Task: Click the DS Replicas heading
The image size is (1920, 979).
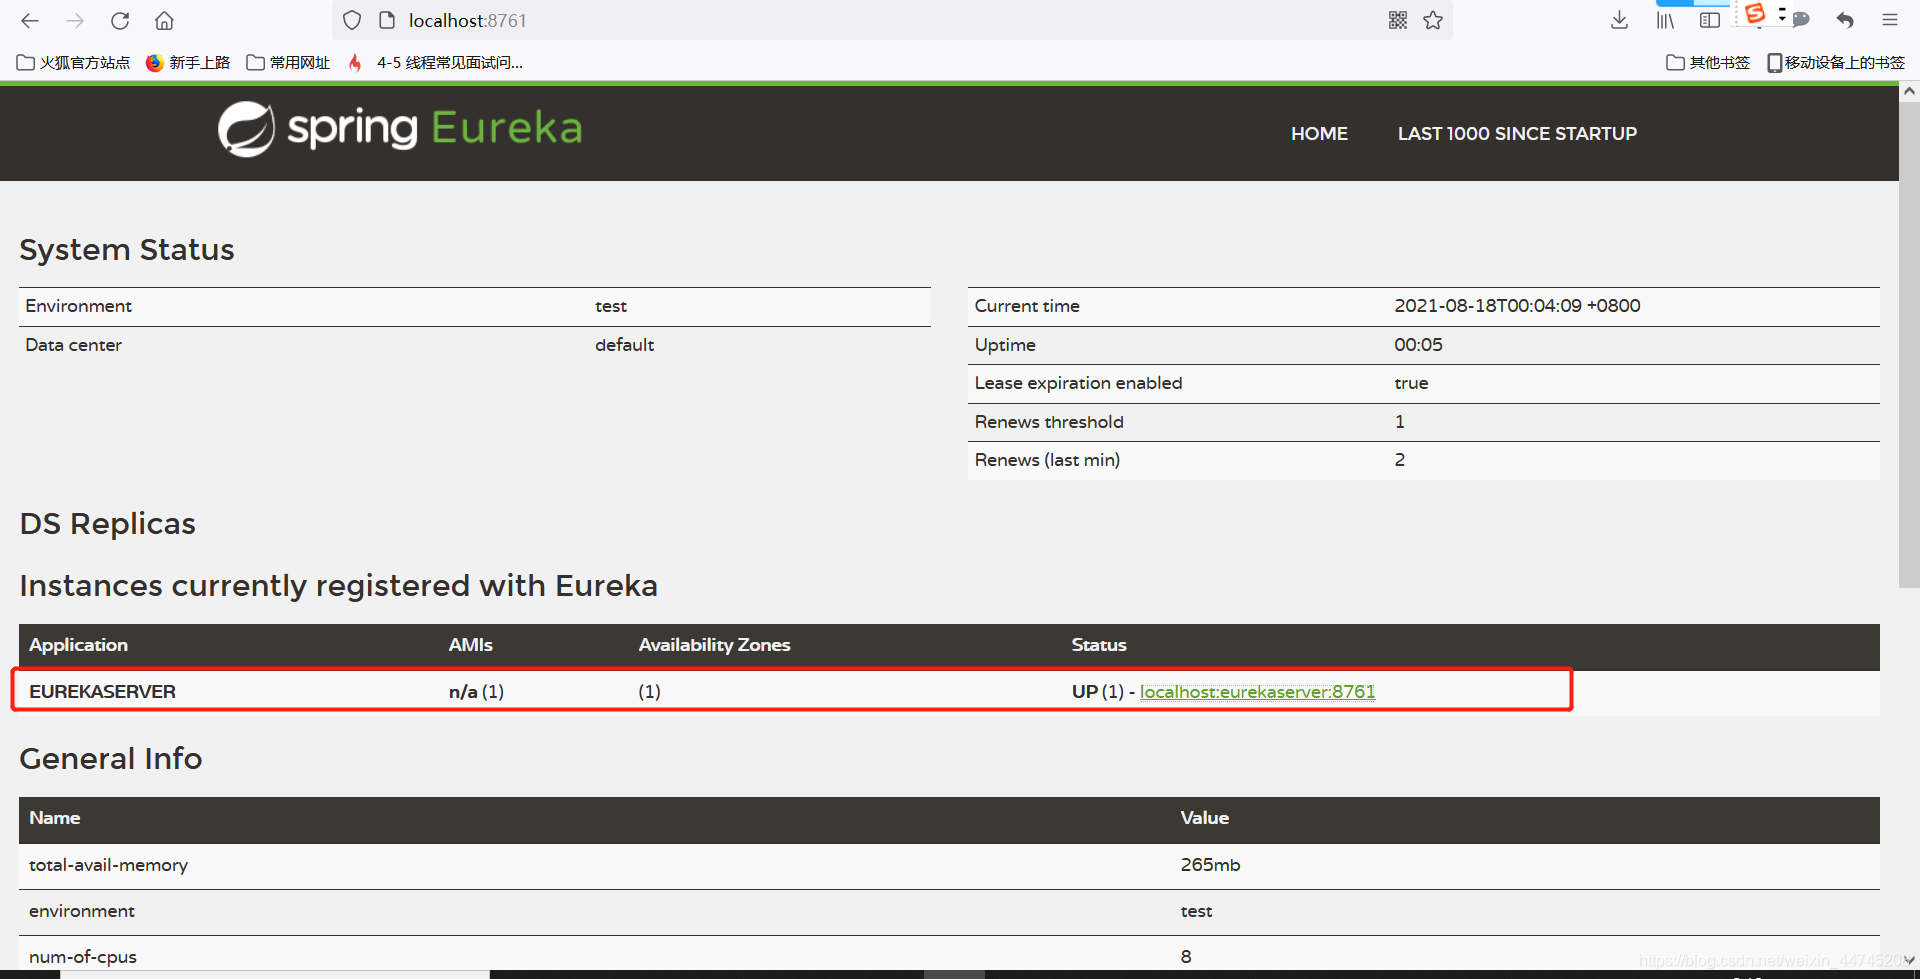Action: pos(108,524)
